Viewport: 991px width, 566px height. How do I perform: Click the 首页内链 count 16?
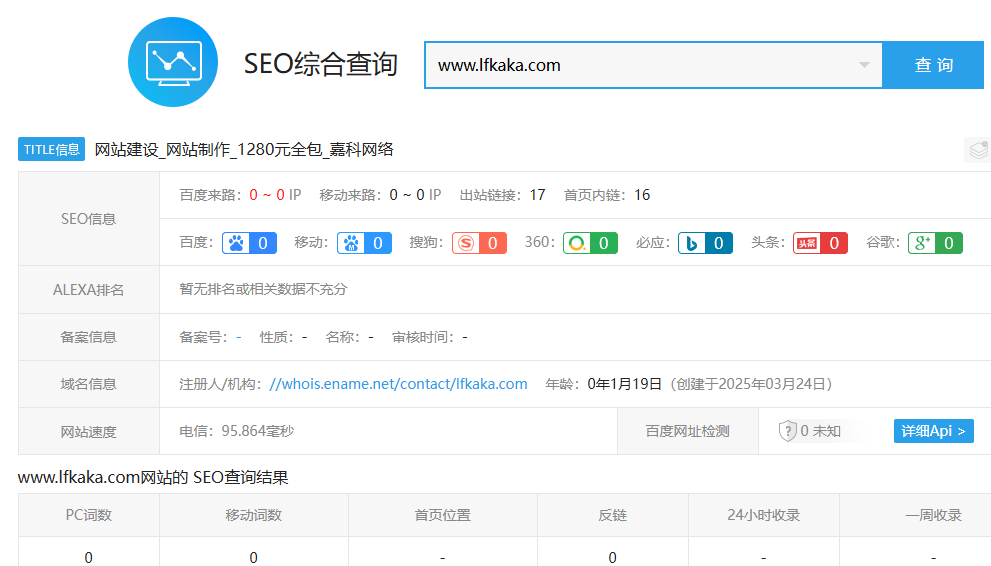[x=642, y=195]
